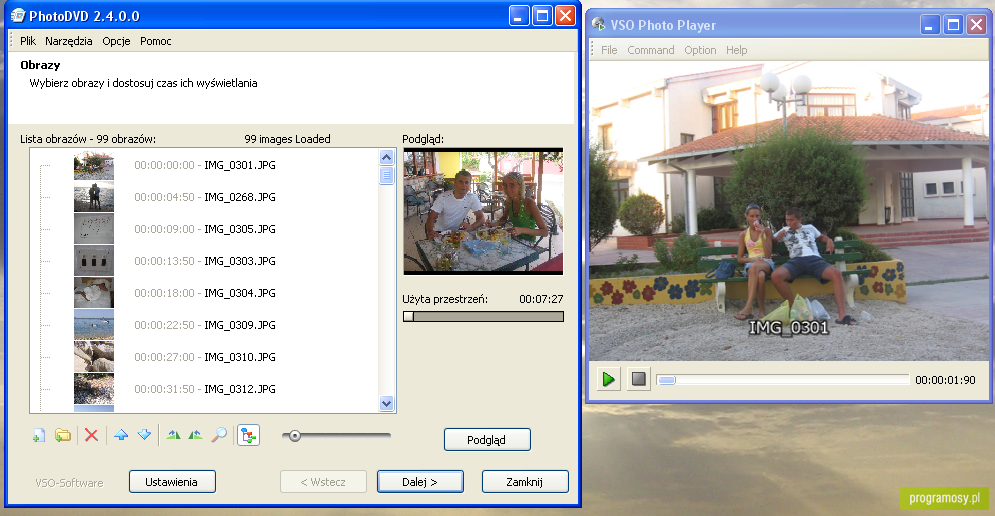Open Command menu in VSO Photo Player
The image size is (995, 516).
(x=650, y=50)
